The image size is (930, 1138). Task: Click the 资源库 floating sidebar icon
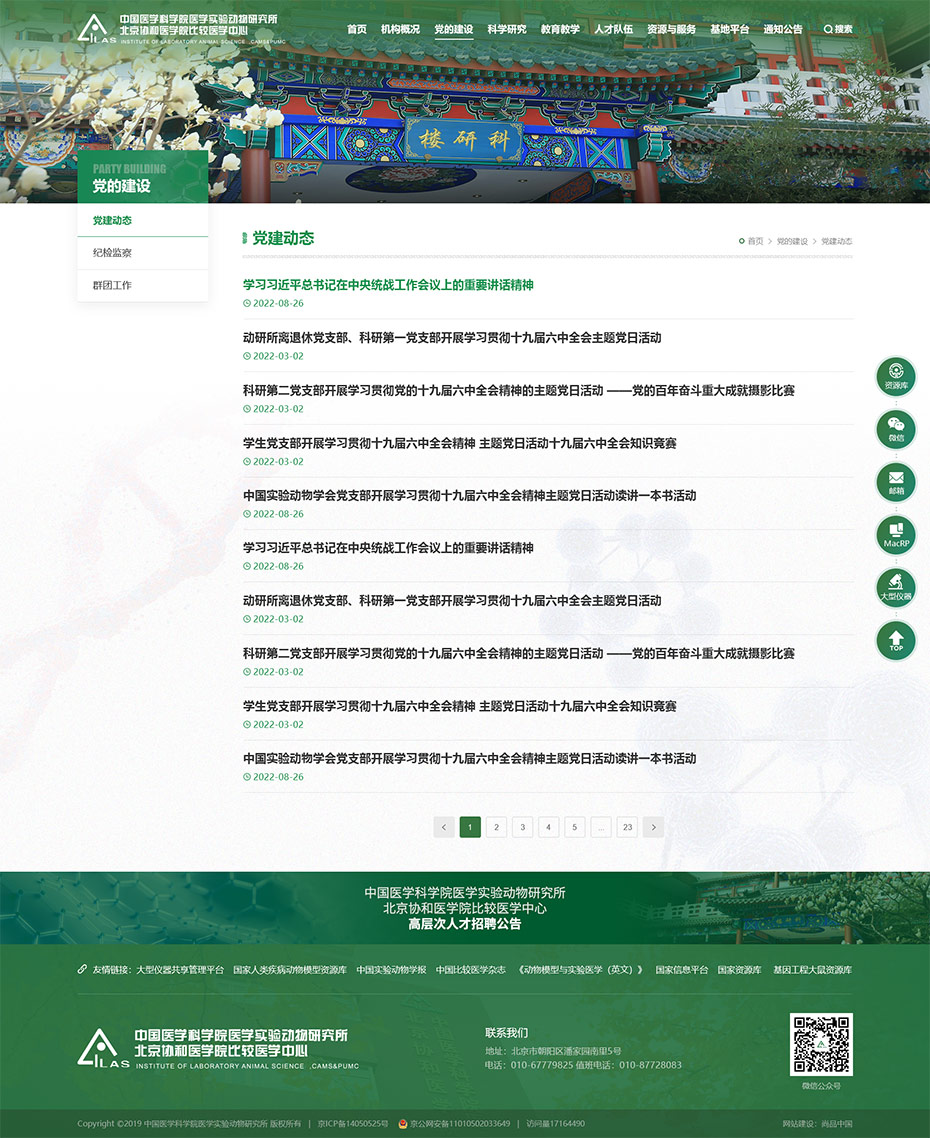pyautogui.click(x=896, y=376)
